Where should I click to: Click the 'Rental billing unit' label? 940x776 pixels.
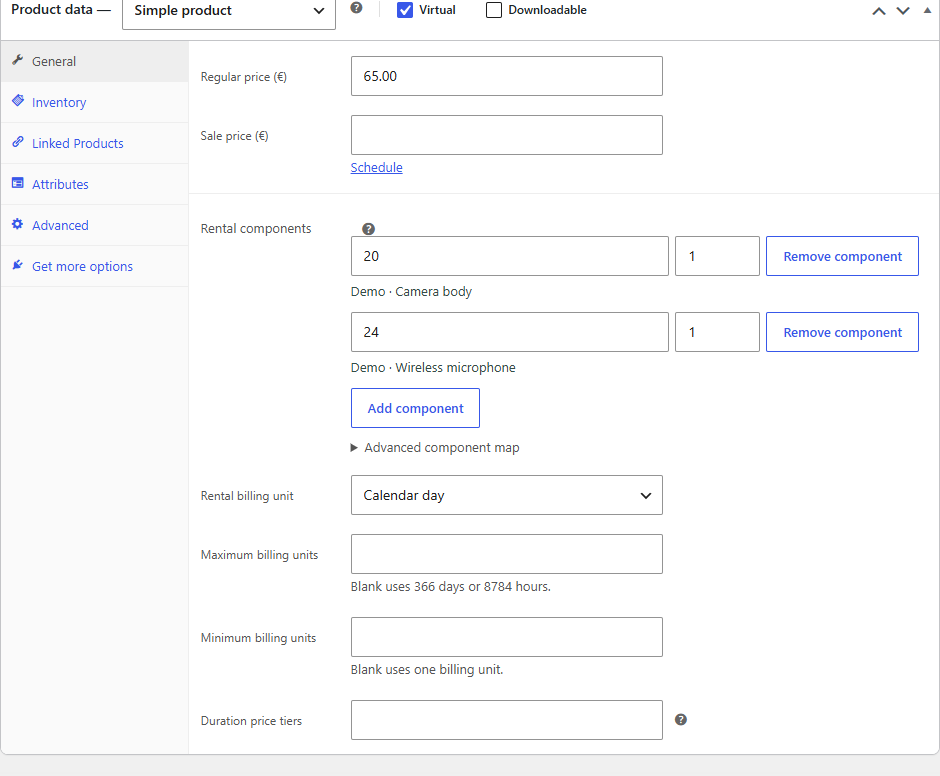point(247,496)
